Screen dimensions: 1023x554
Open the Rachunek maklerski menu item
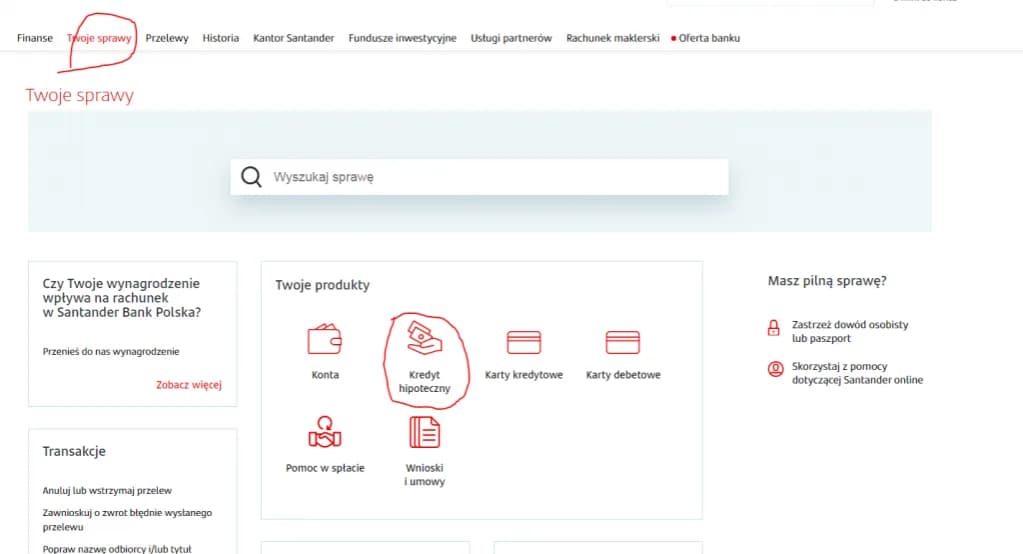612,38
